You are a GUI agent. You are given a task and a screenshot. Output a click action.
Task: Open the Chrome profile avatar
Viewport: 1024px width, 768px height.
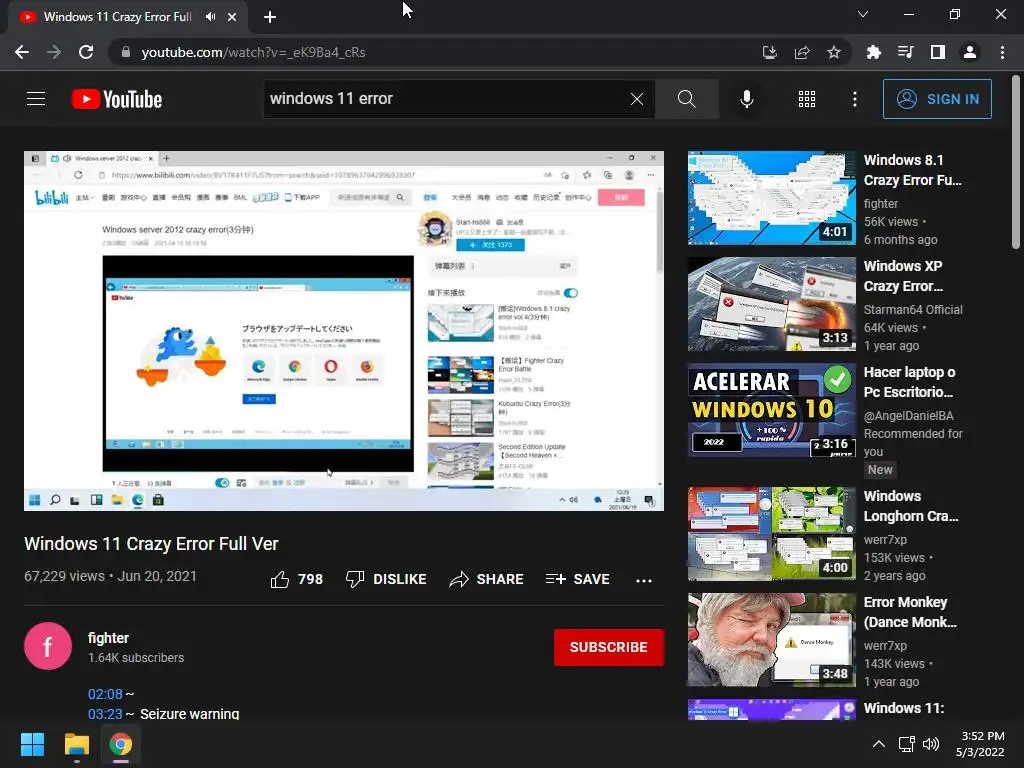(x=970, y=52)
